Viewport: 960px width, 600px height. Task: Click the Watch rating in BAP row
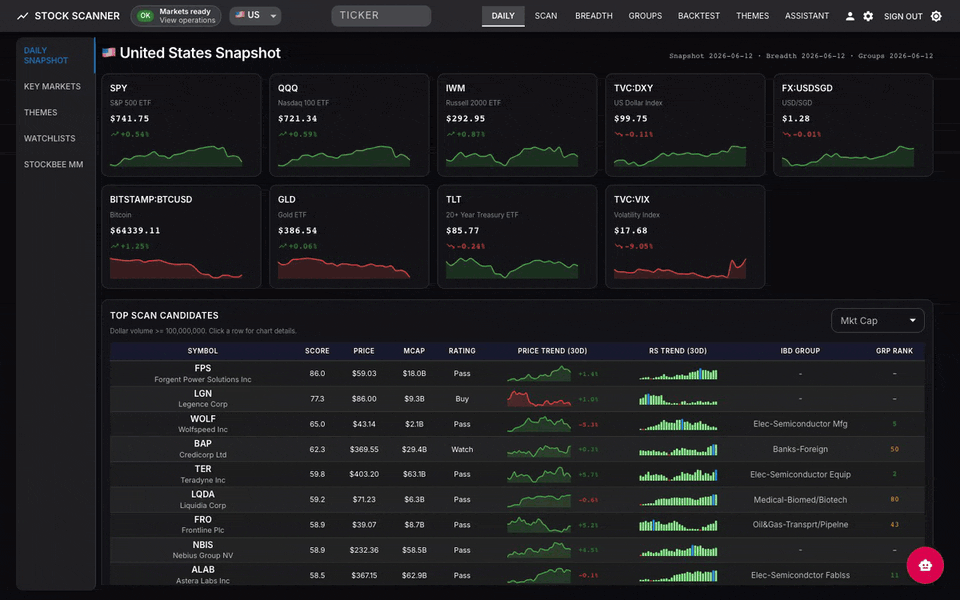(462, 449)
